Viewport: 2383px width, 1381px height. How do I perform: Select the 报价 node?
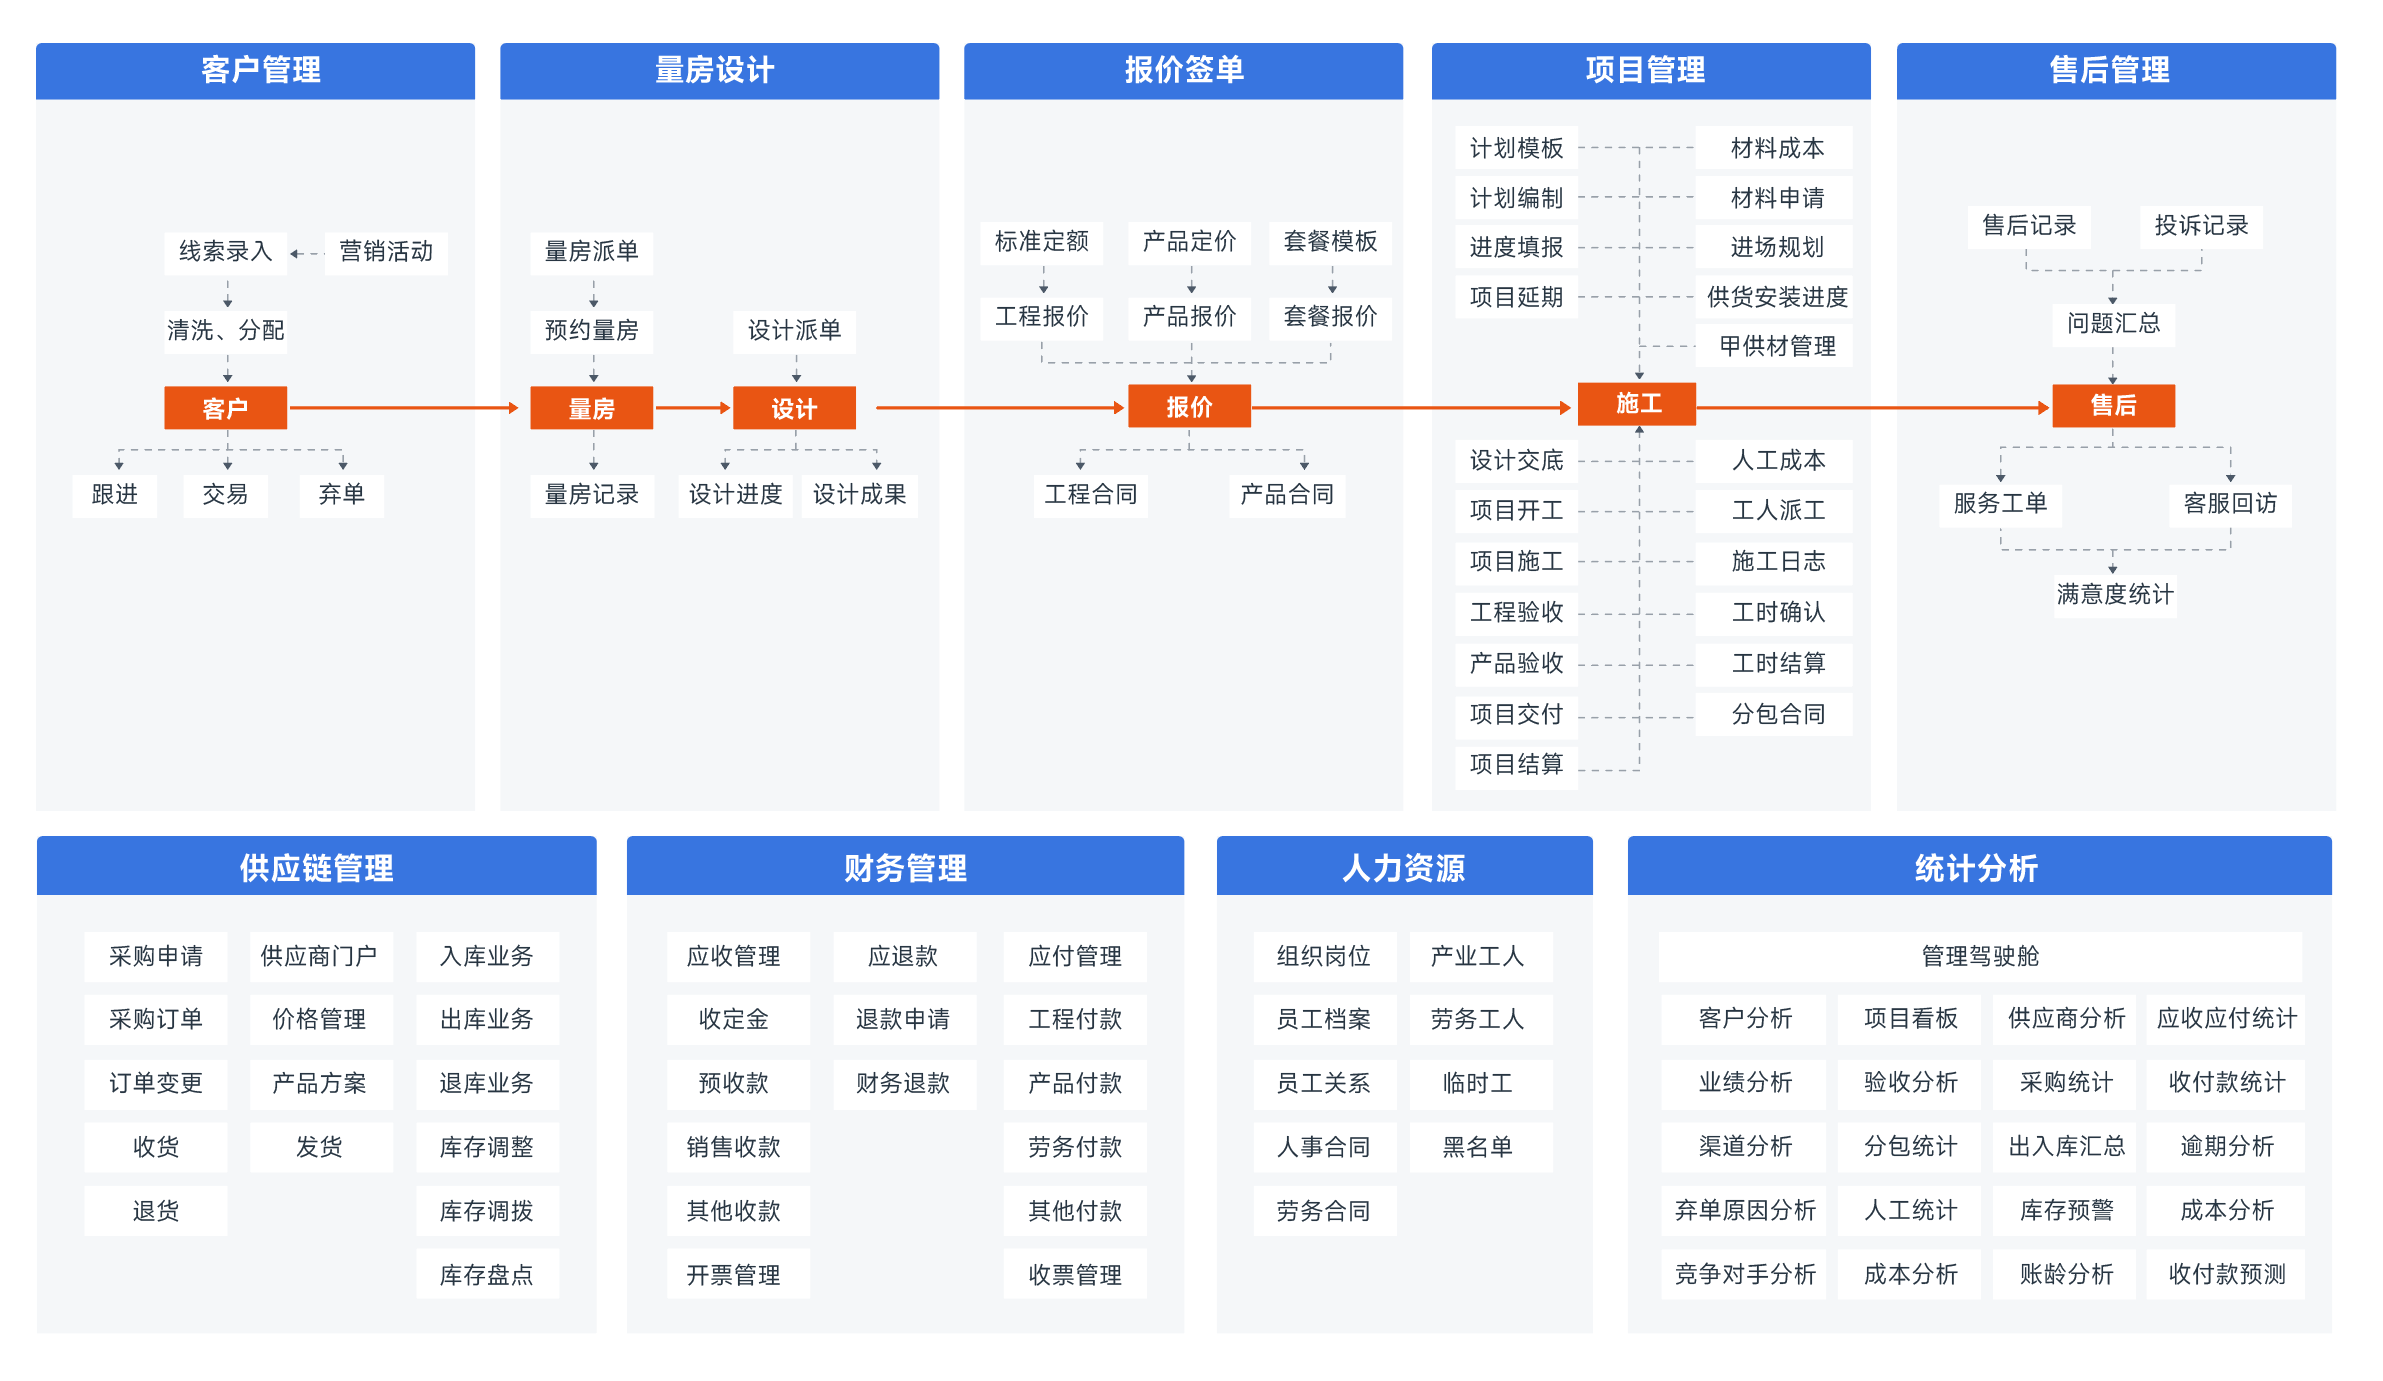pyautogui.click(x=1189, y=405)
